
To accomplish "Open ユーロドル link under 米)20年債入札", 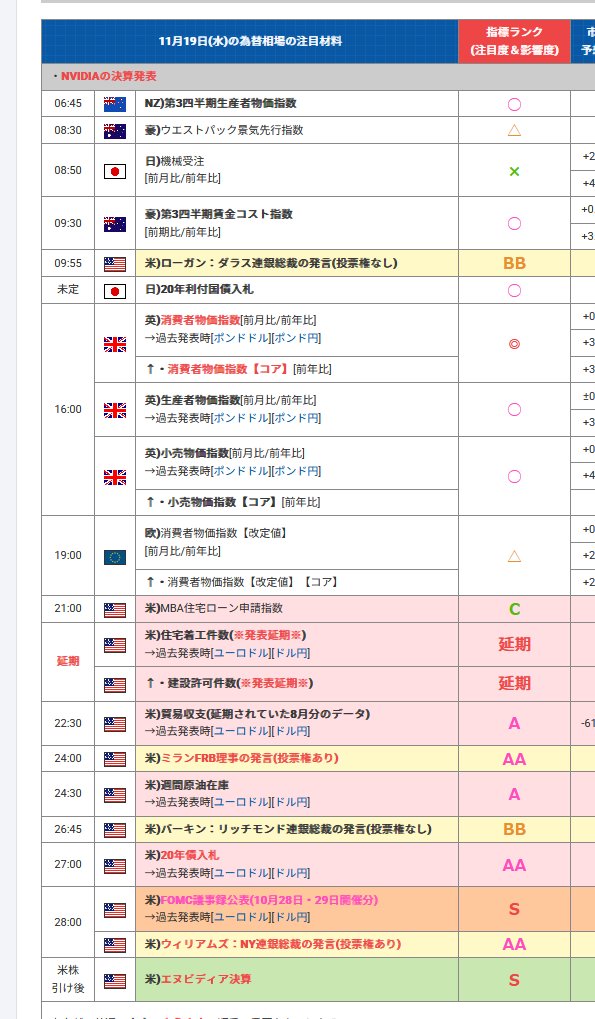I will [241, 873].
